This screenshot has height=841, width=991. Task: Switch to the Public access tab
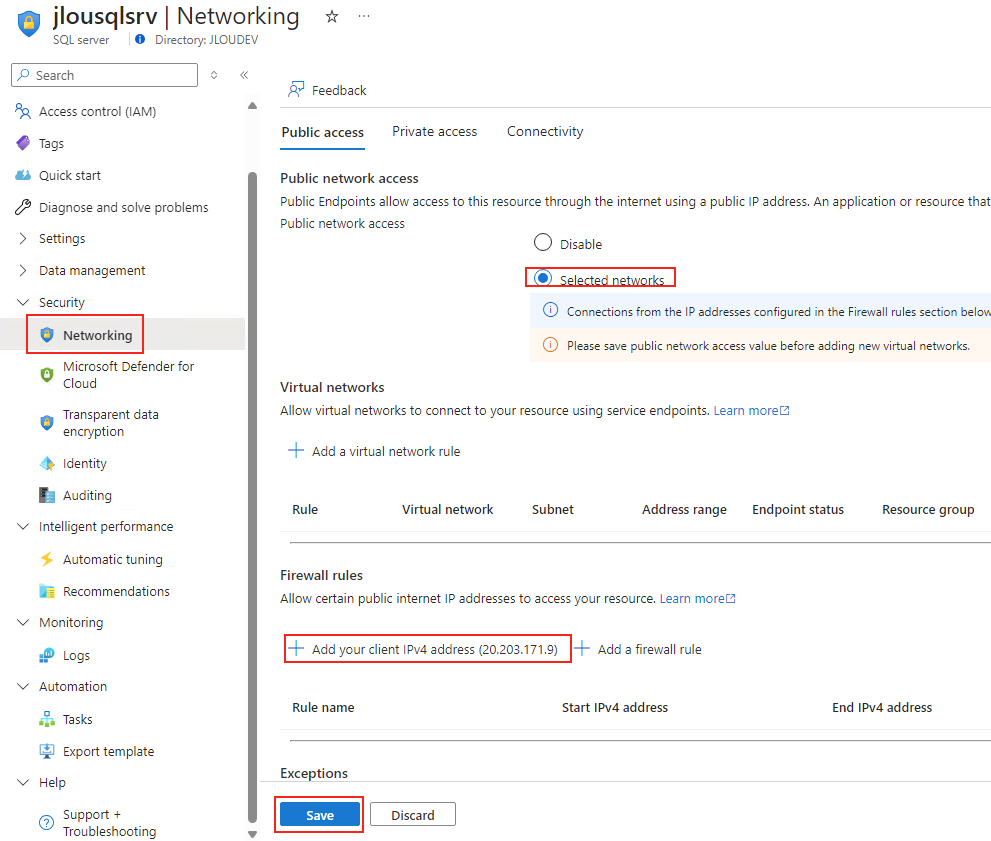[x=322, y=132]
